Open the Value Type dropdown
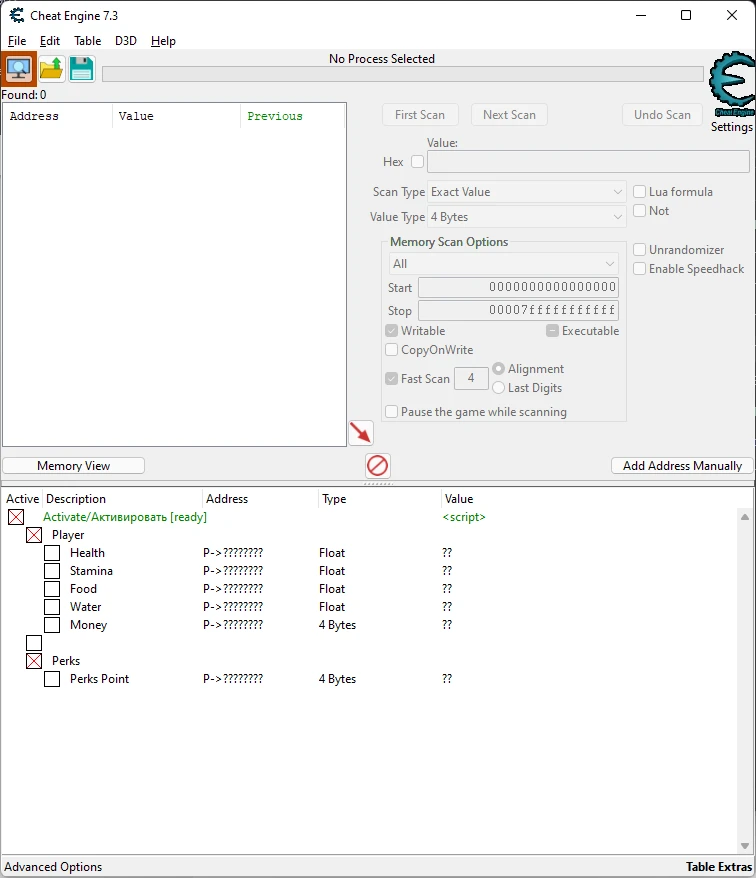This screenshot has width=756, height=878. click(526, 217)
